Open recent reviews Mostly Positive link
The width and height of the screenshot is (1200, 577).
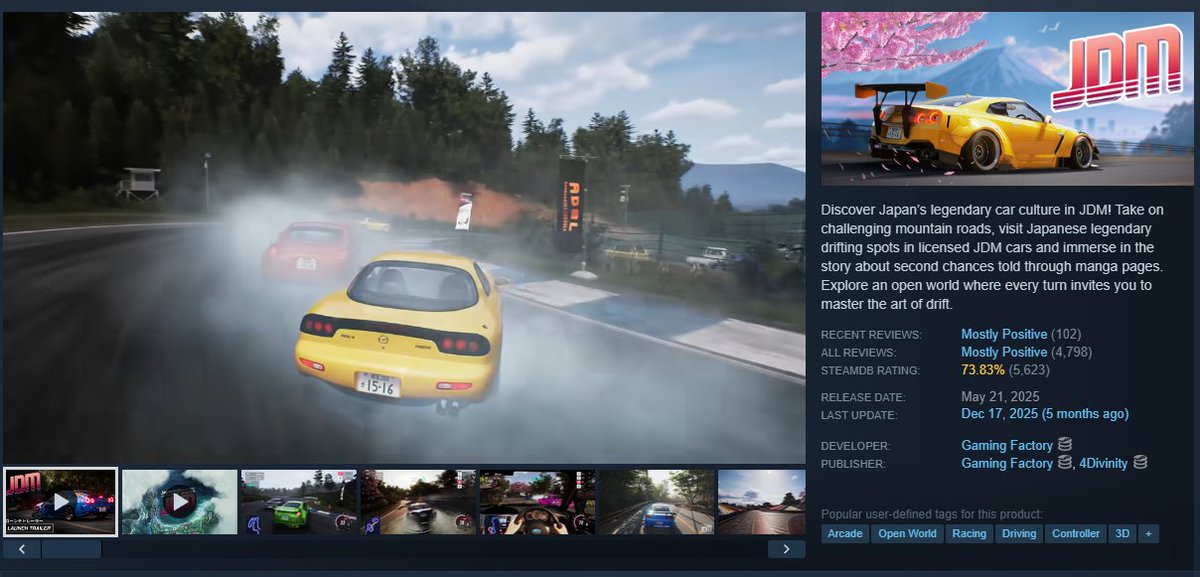[x=1004, y=334]
